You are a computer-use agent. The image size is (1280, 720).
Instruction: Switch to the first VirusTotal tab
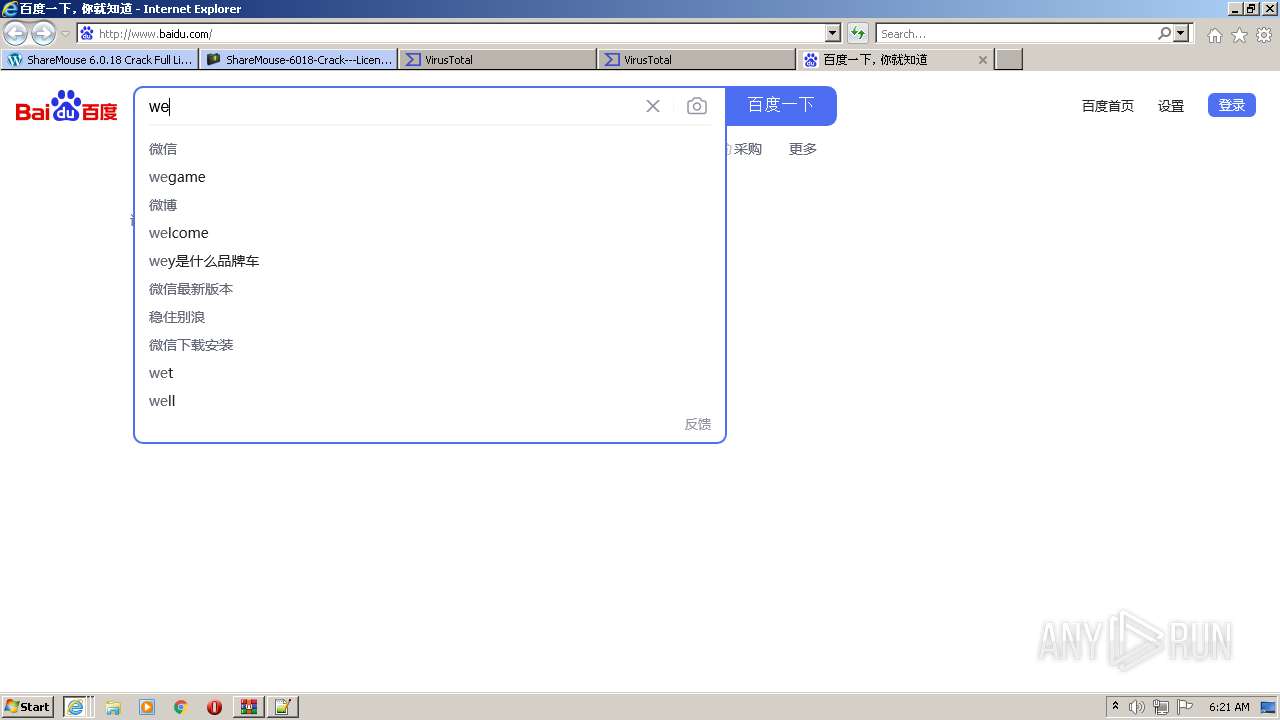[x=498, y=60]
